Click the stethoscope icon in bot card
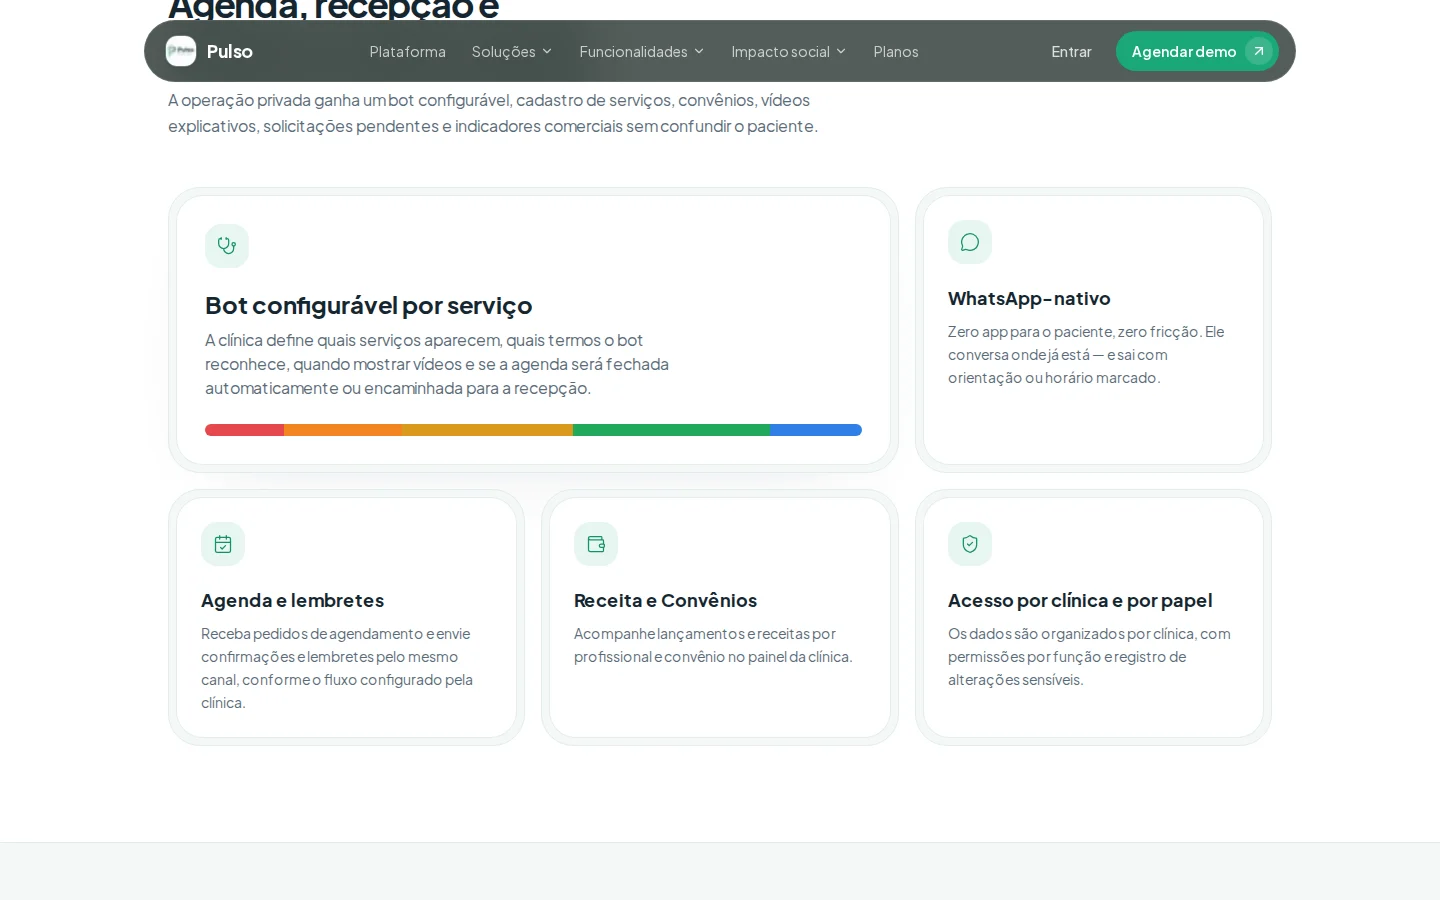Viewport: 1440px width, 900px height. tap(227, 246)
